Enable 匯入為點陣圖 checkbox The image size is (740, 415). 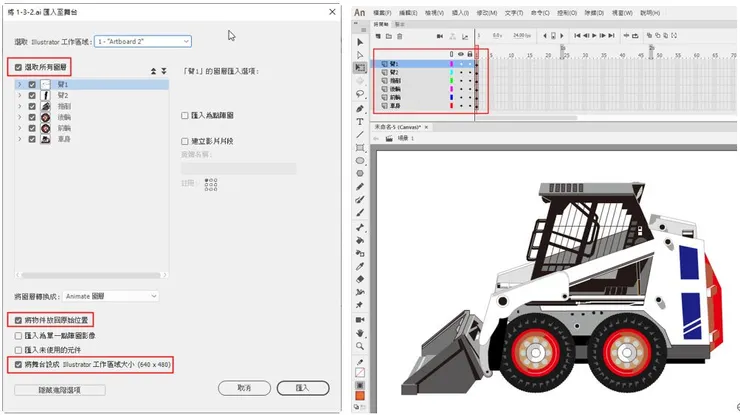pos(185,116)
